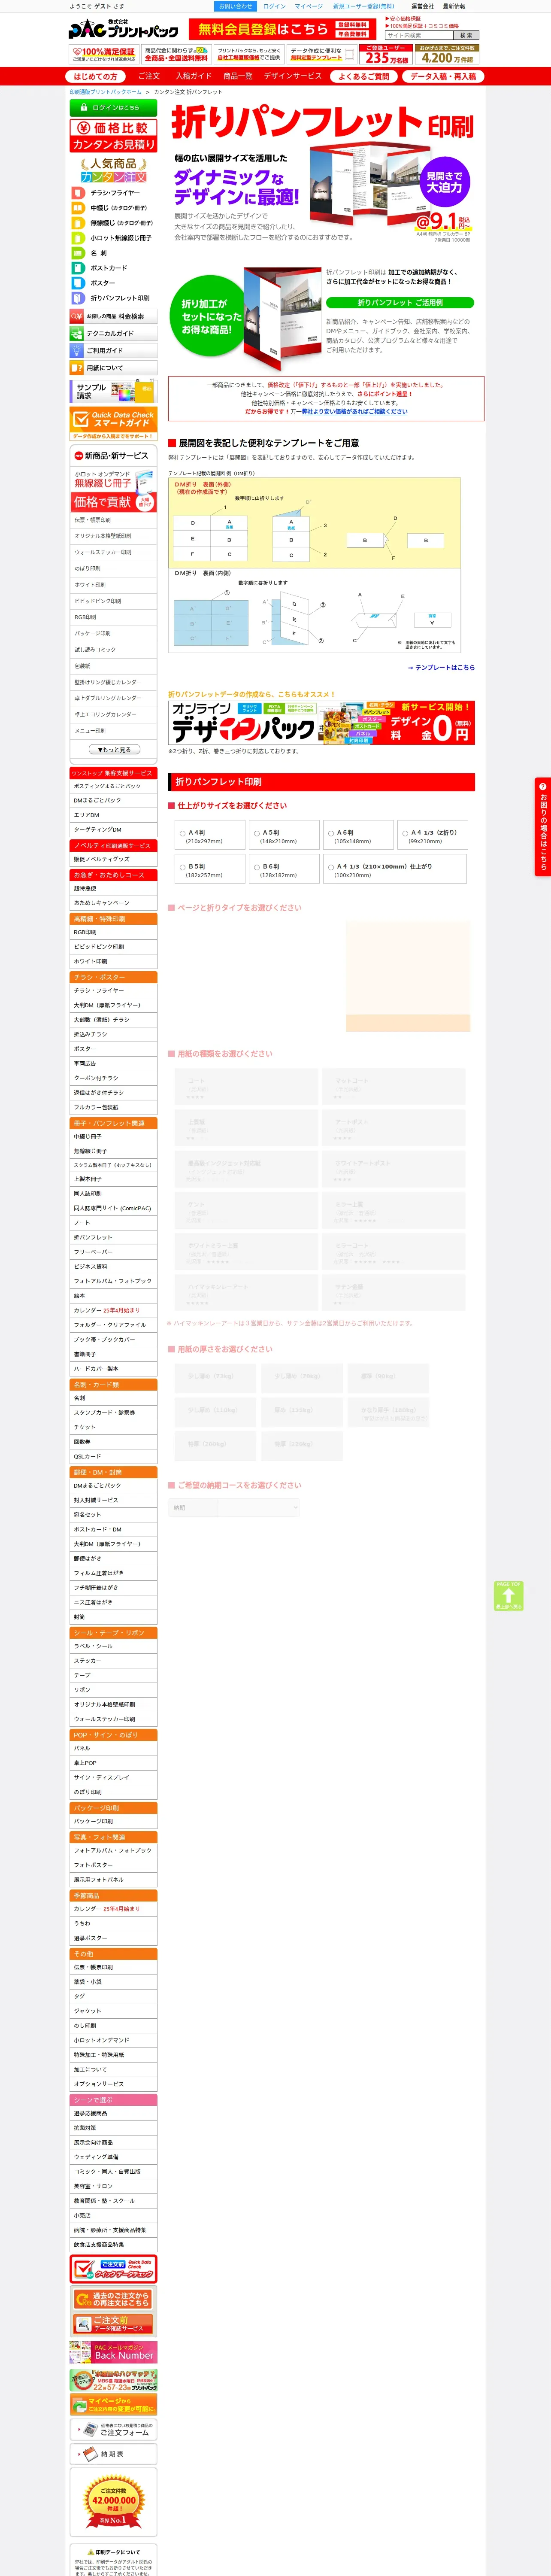The height and width of the screenshot is (2576, 551).
Task: Open ポスター product icon in the sidebar
Action: tap(113, 283)
